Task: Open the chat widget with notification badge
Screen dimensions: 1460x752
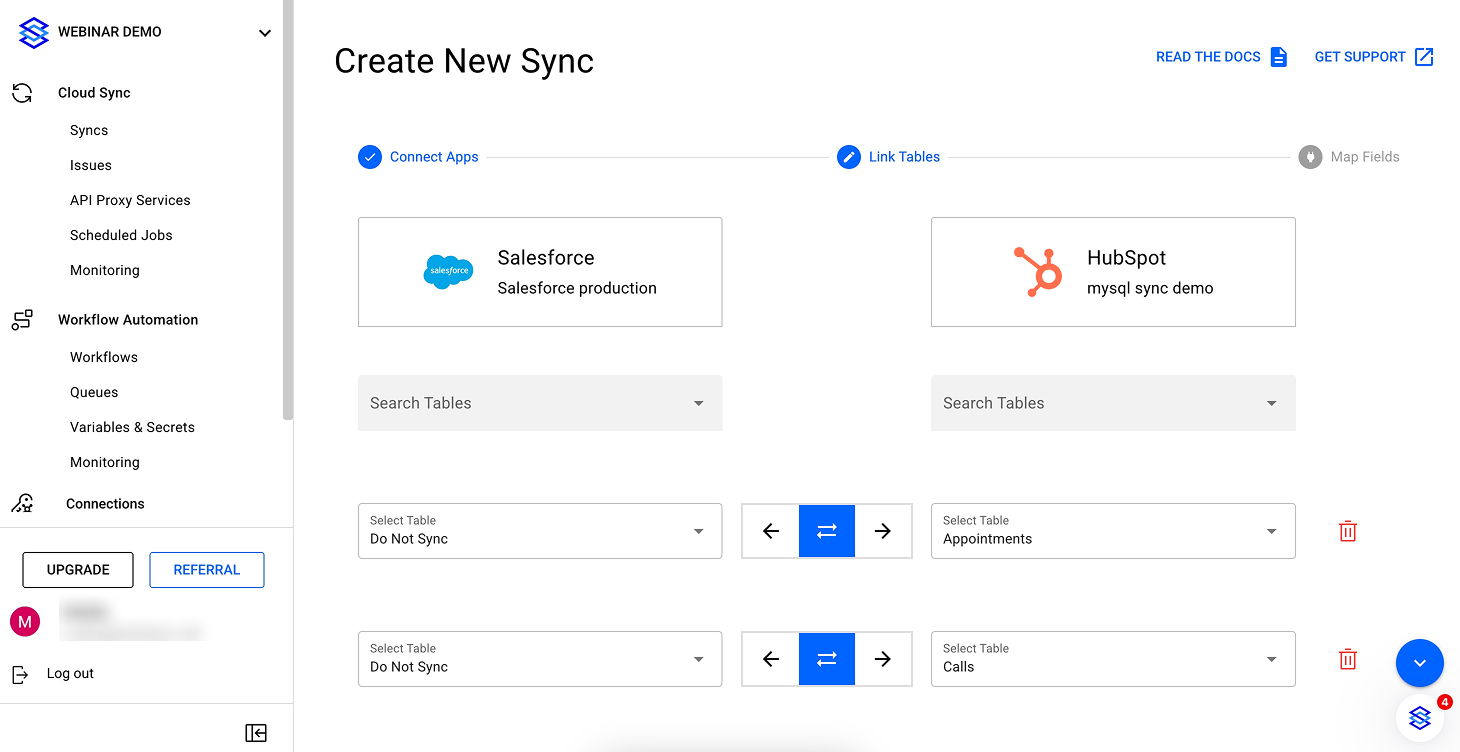Action: click(x=1420, y=717)
